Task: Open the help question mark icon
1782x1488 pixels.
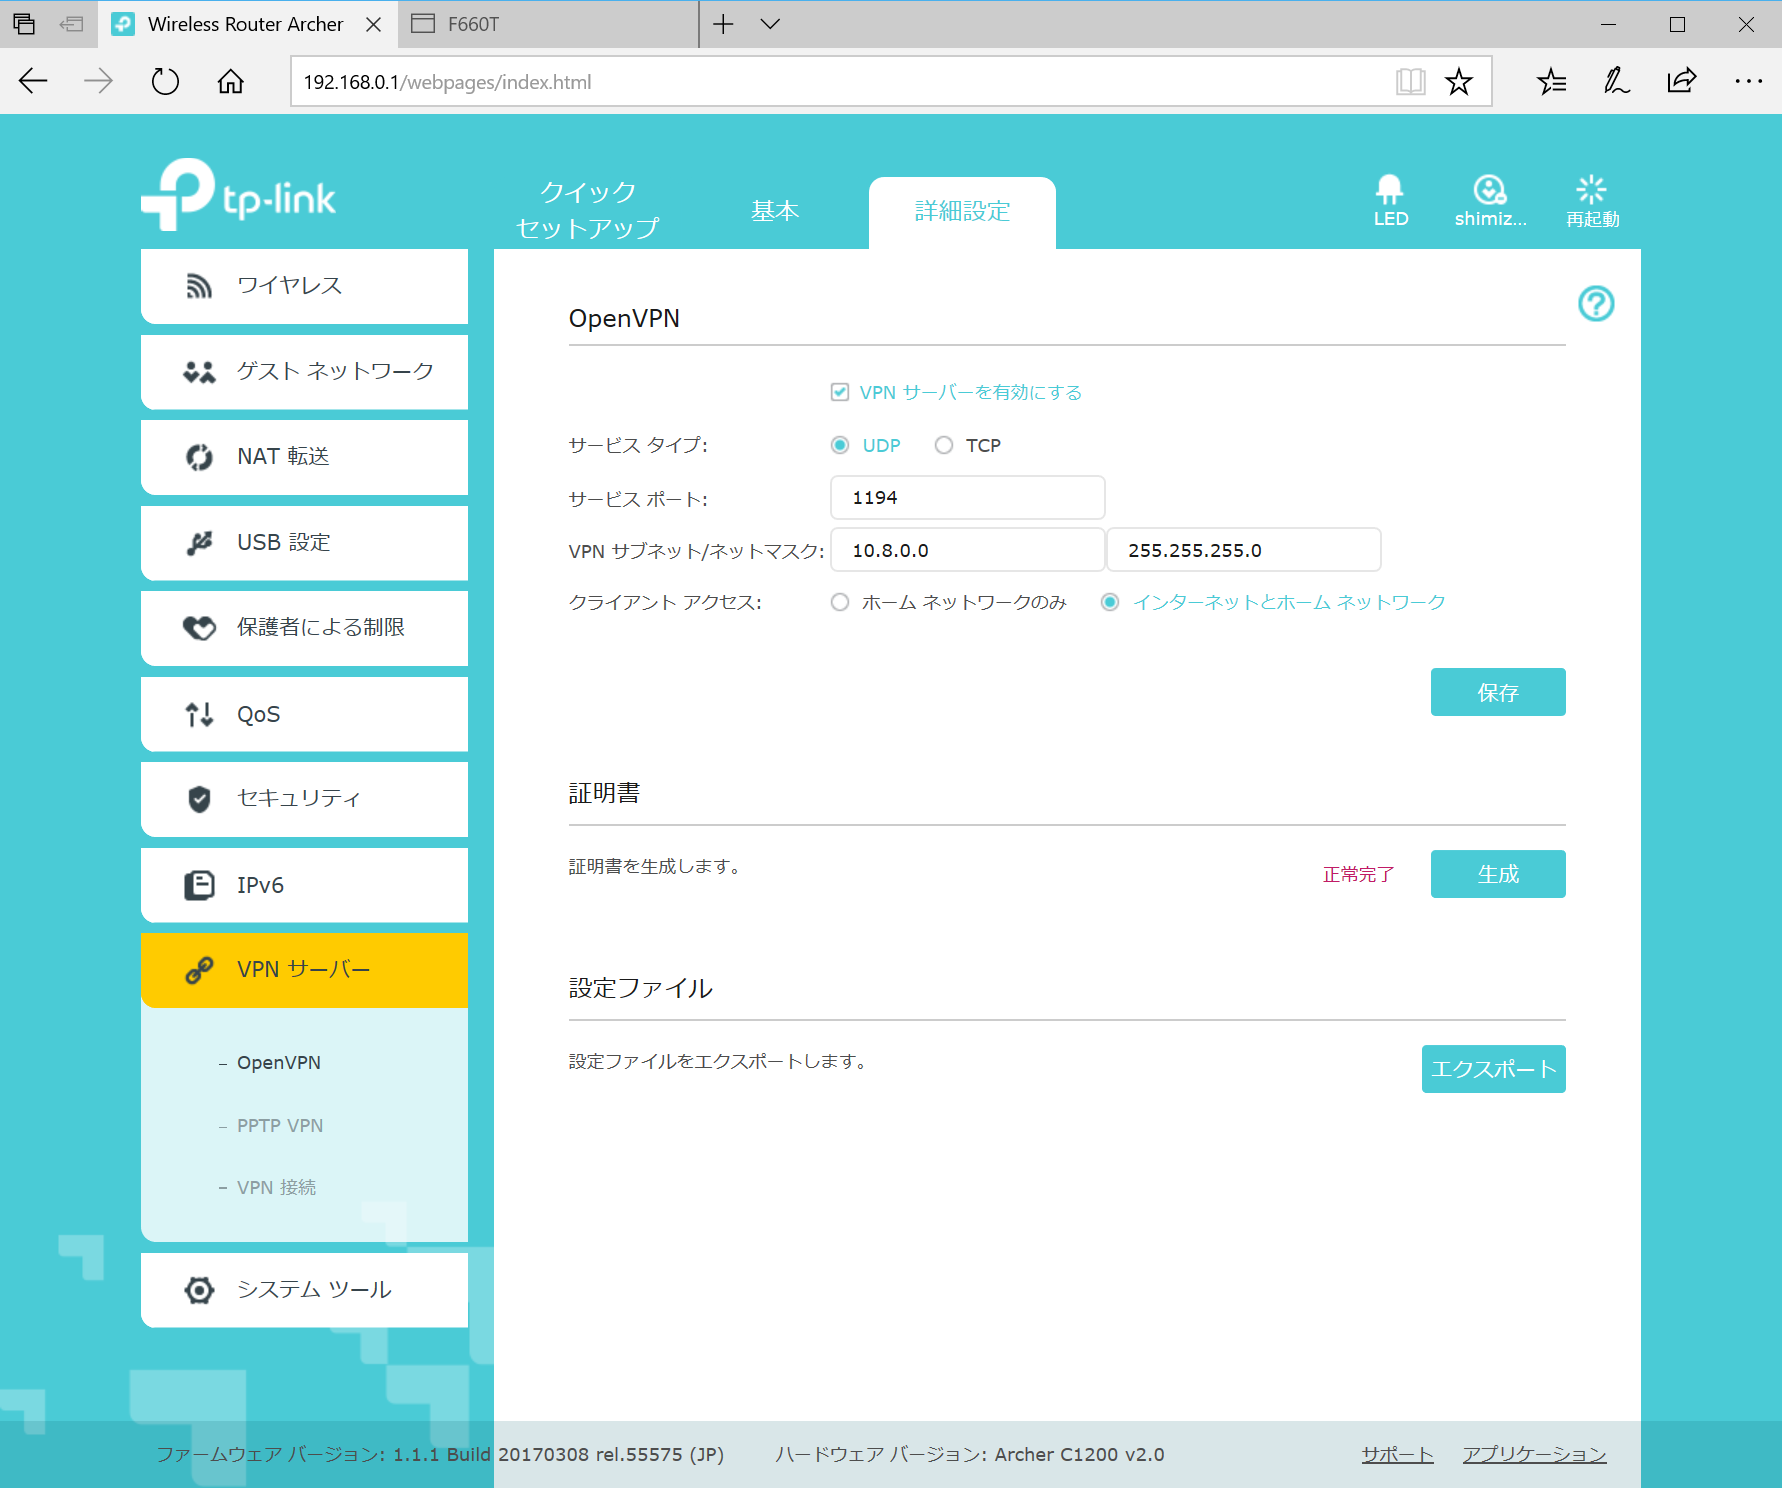Action: (x=1596, y=303)
